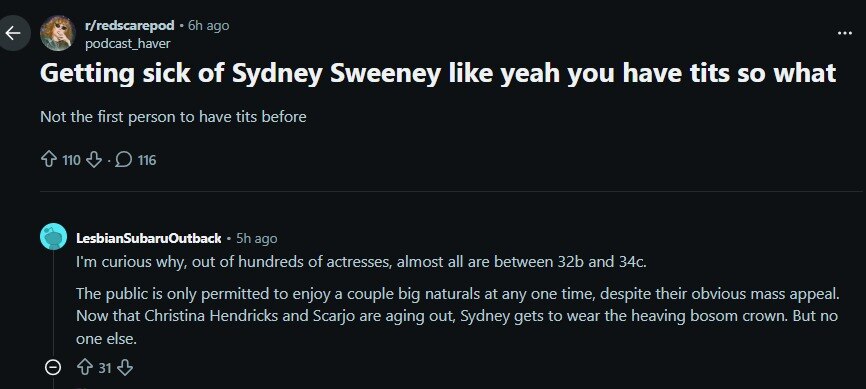Viewport: 866px width, 389px height.
Task: Go back using the left arrow button
Action: pyautogui.click(x=13, y=33)
